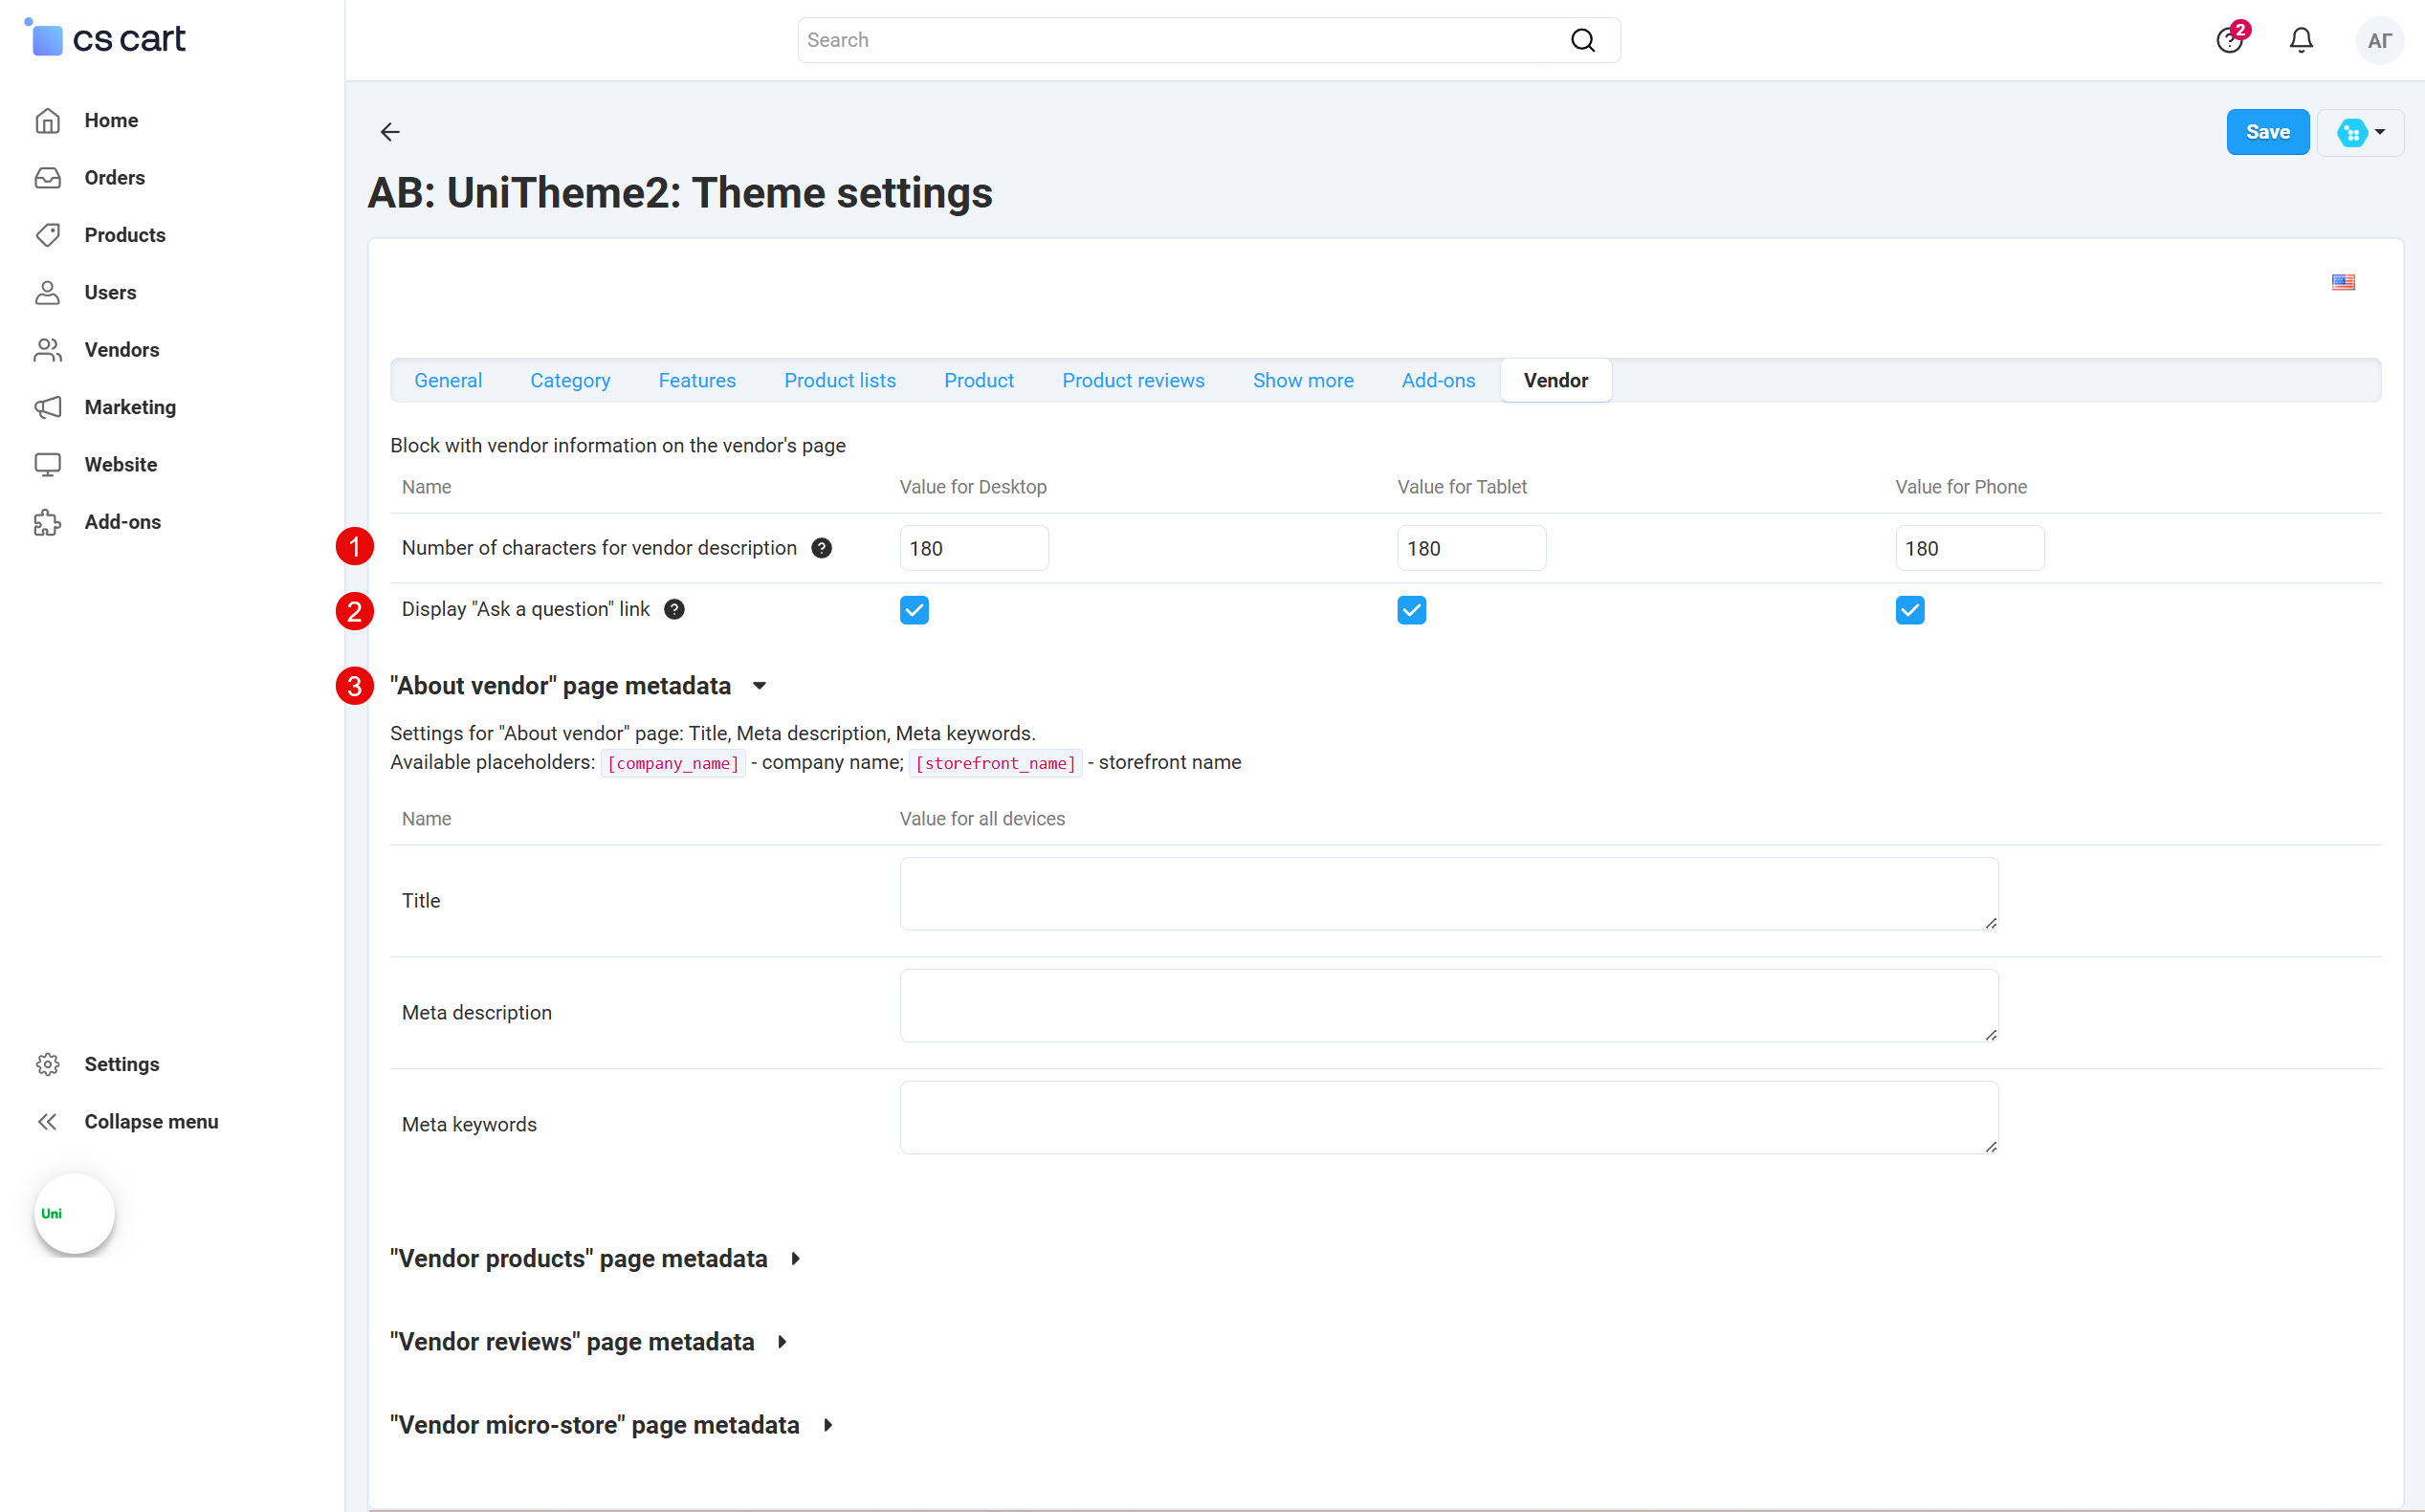Click the Uni round badge
Viewport: 2425px width, 1512px height.
tap(74, 1213)
